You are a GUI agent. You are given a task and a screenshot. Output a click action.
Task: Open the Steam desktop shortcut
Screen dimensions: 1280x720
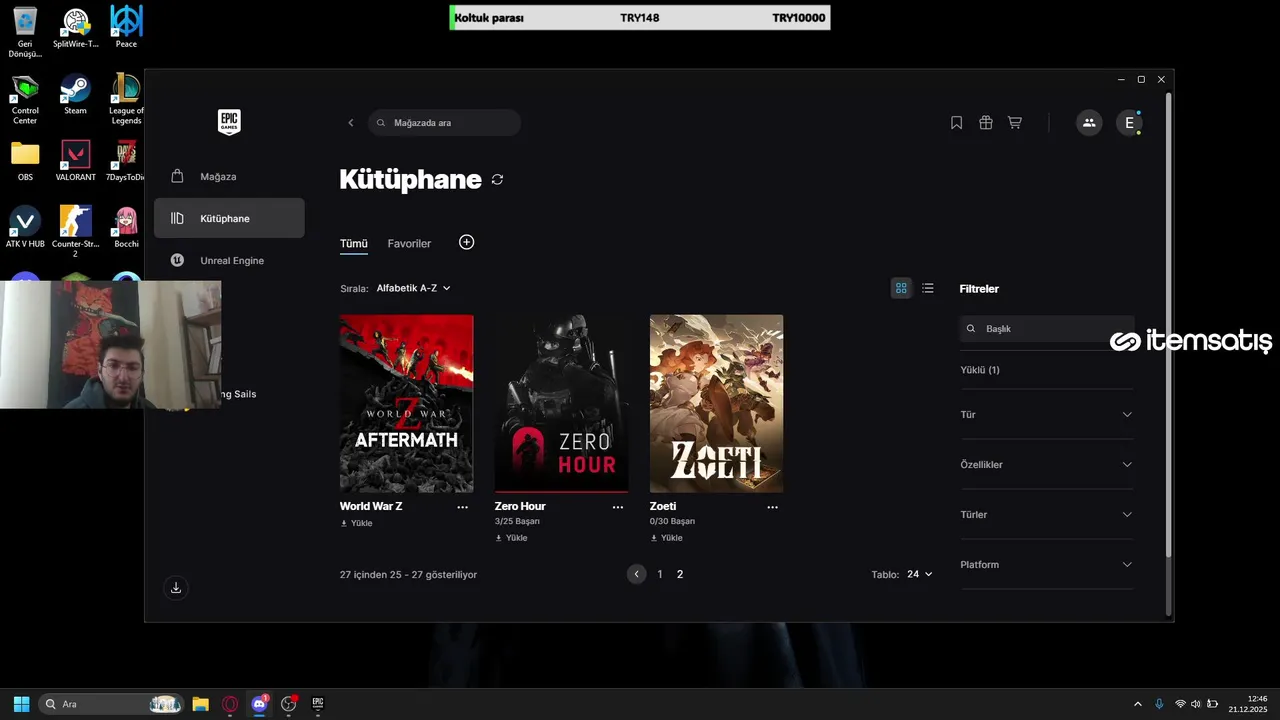point(76,94)
